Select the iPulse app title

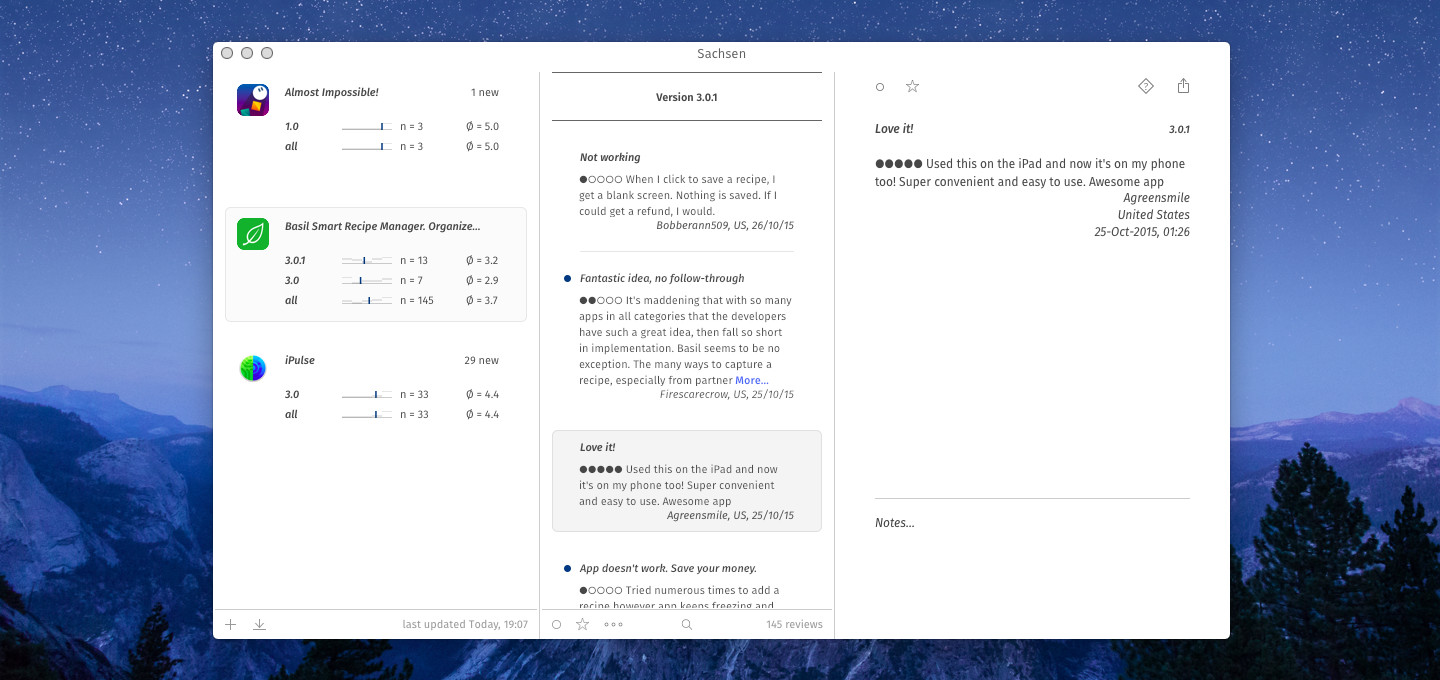pyautogui.click(x=300, y=360)
